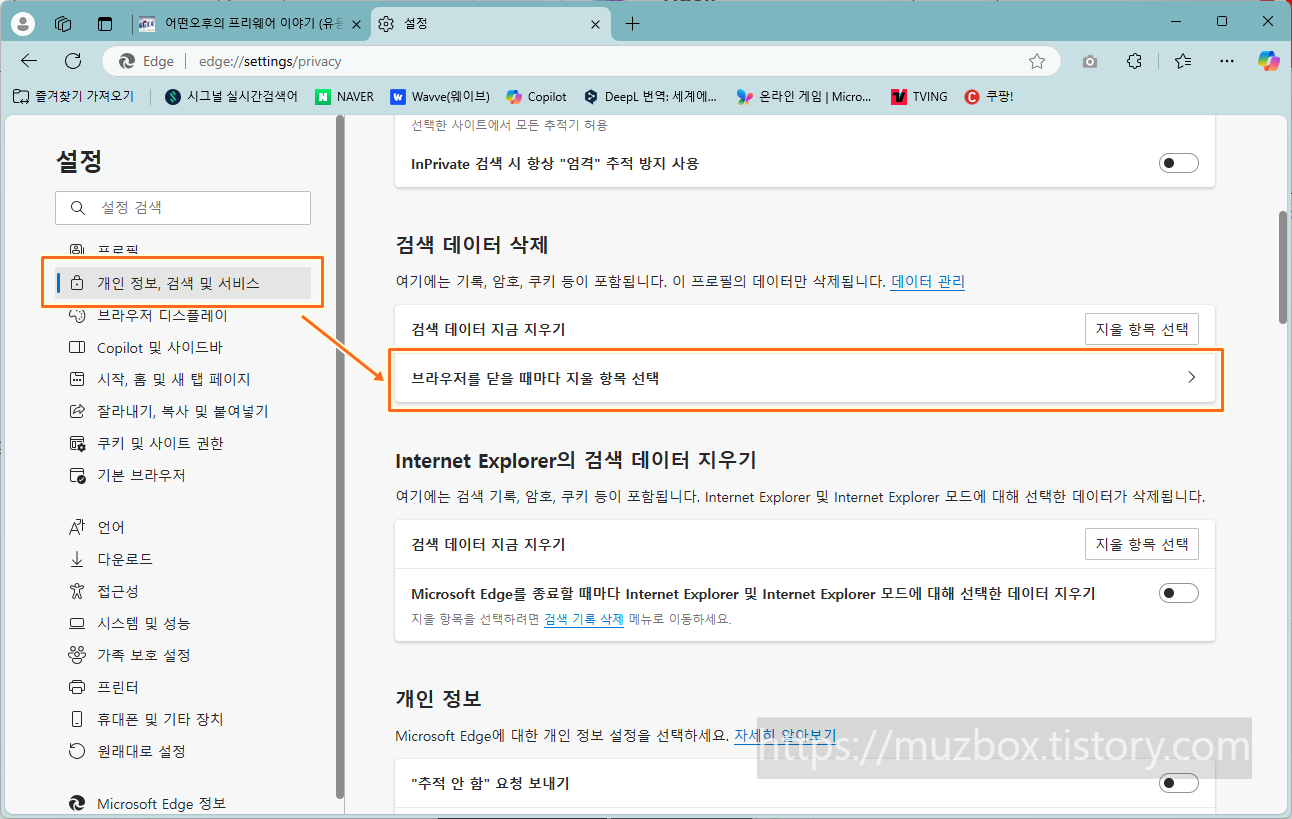The height and width of the screenshot is (819, 1292).
Task: Close the blog tab
Action: click(357, 24)
